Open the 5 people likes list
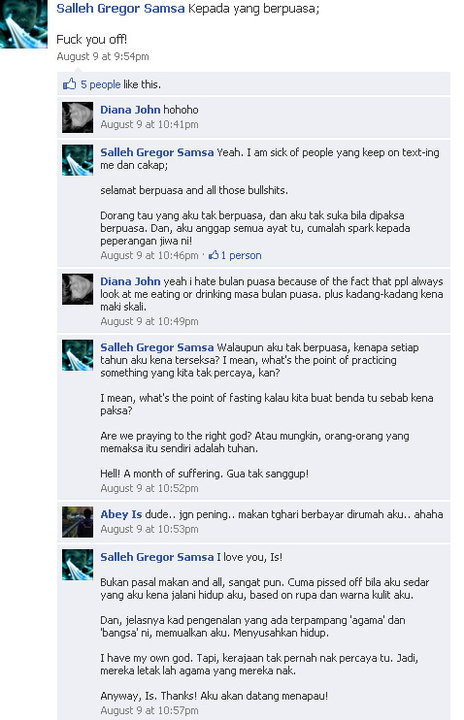464x720 pixels. [x=100, y=84]
